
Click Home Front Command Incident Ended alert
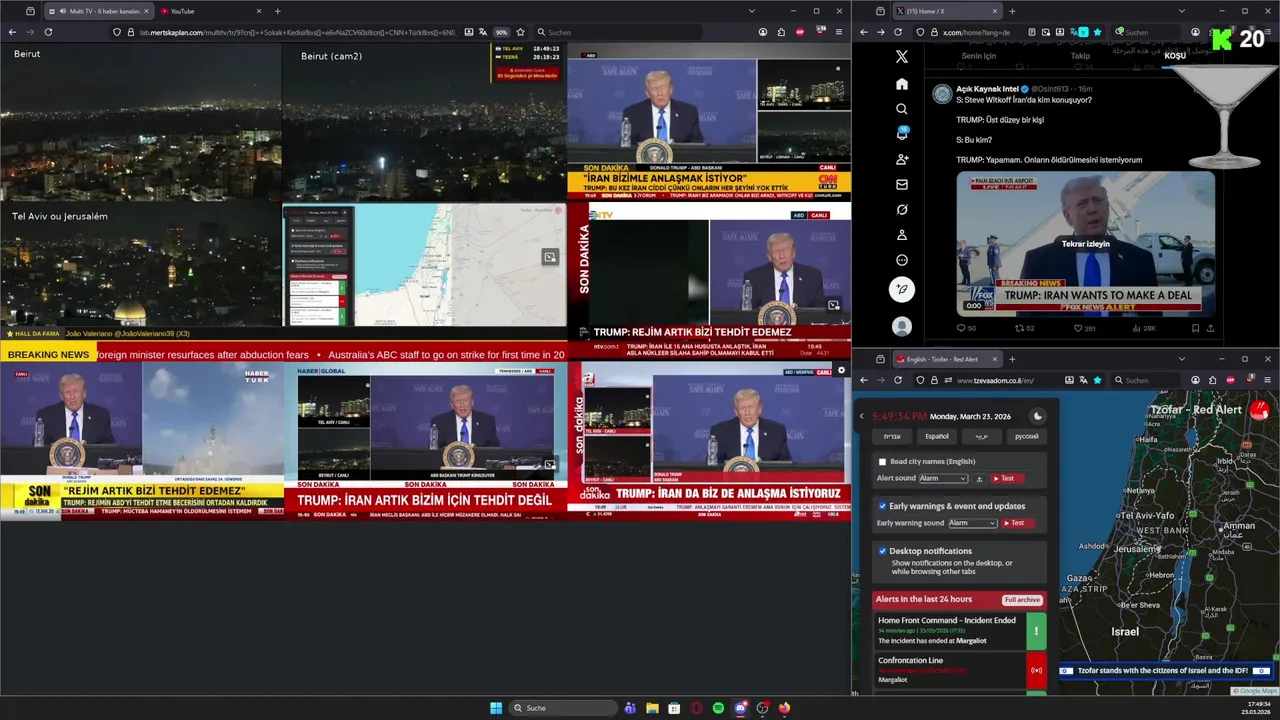[x=960, y=630]
